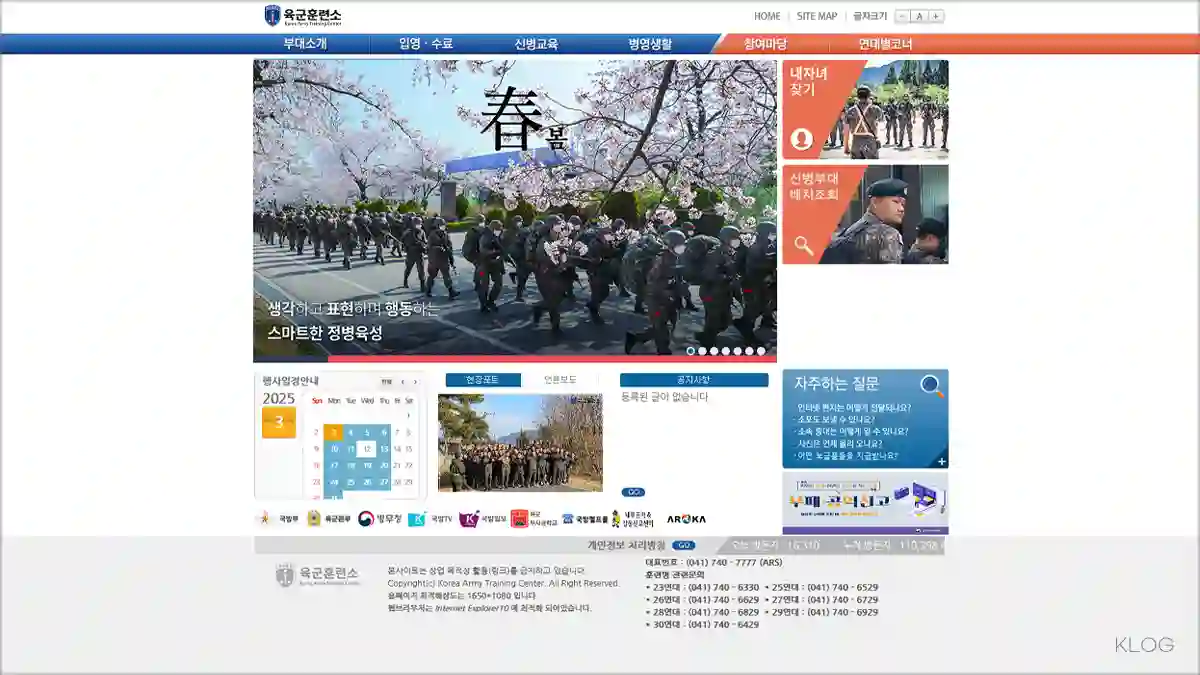Show the next month in the event calendar
Image resolution: width=1200 pixels, height=675 pixels.
(x=416, y=379)
